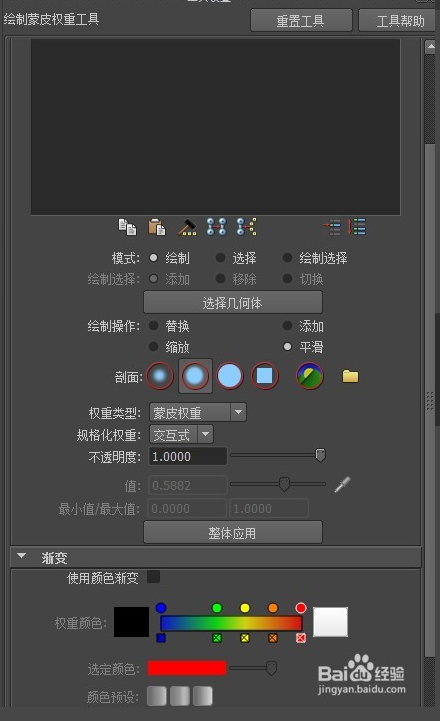
Task: Click the 值 slider handle
Action: (x=285, y=484)
